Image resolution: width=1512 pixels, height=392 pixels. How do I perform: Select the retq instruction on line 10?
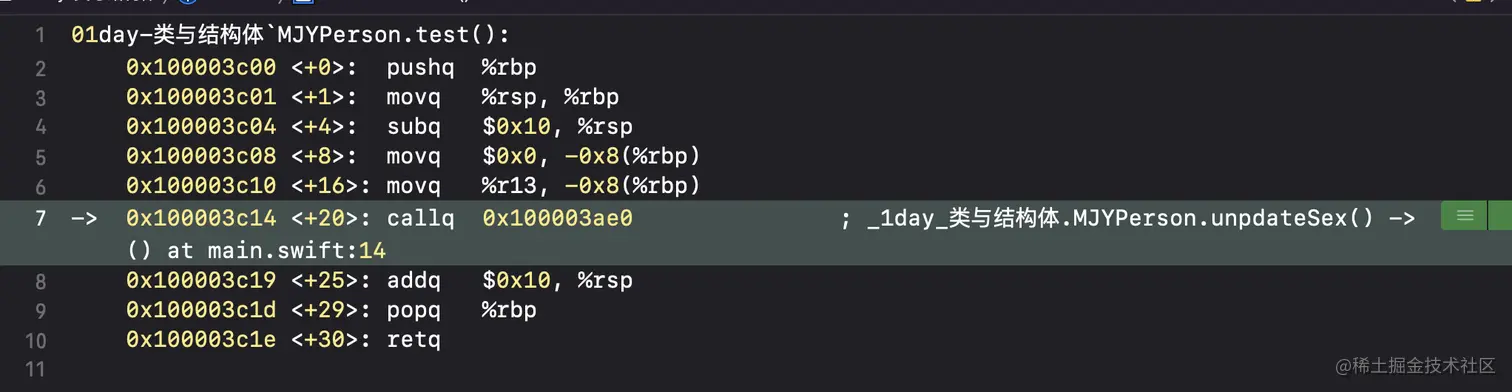[x=414, y=340]
